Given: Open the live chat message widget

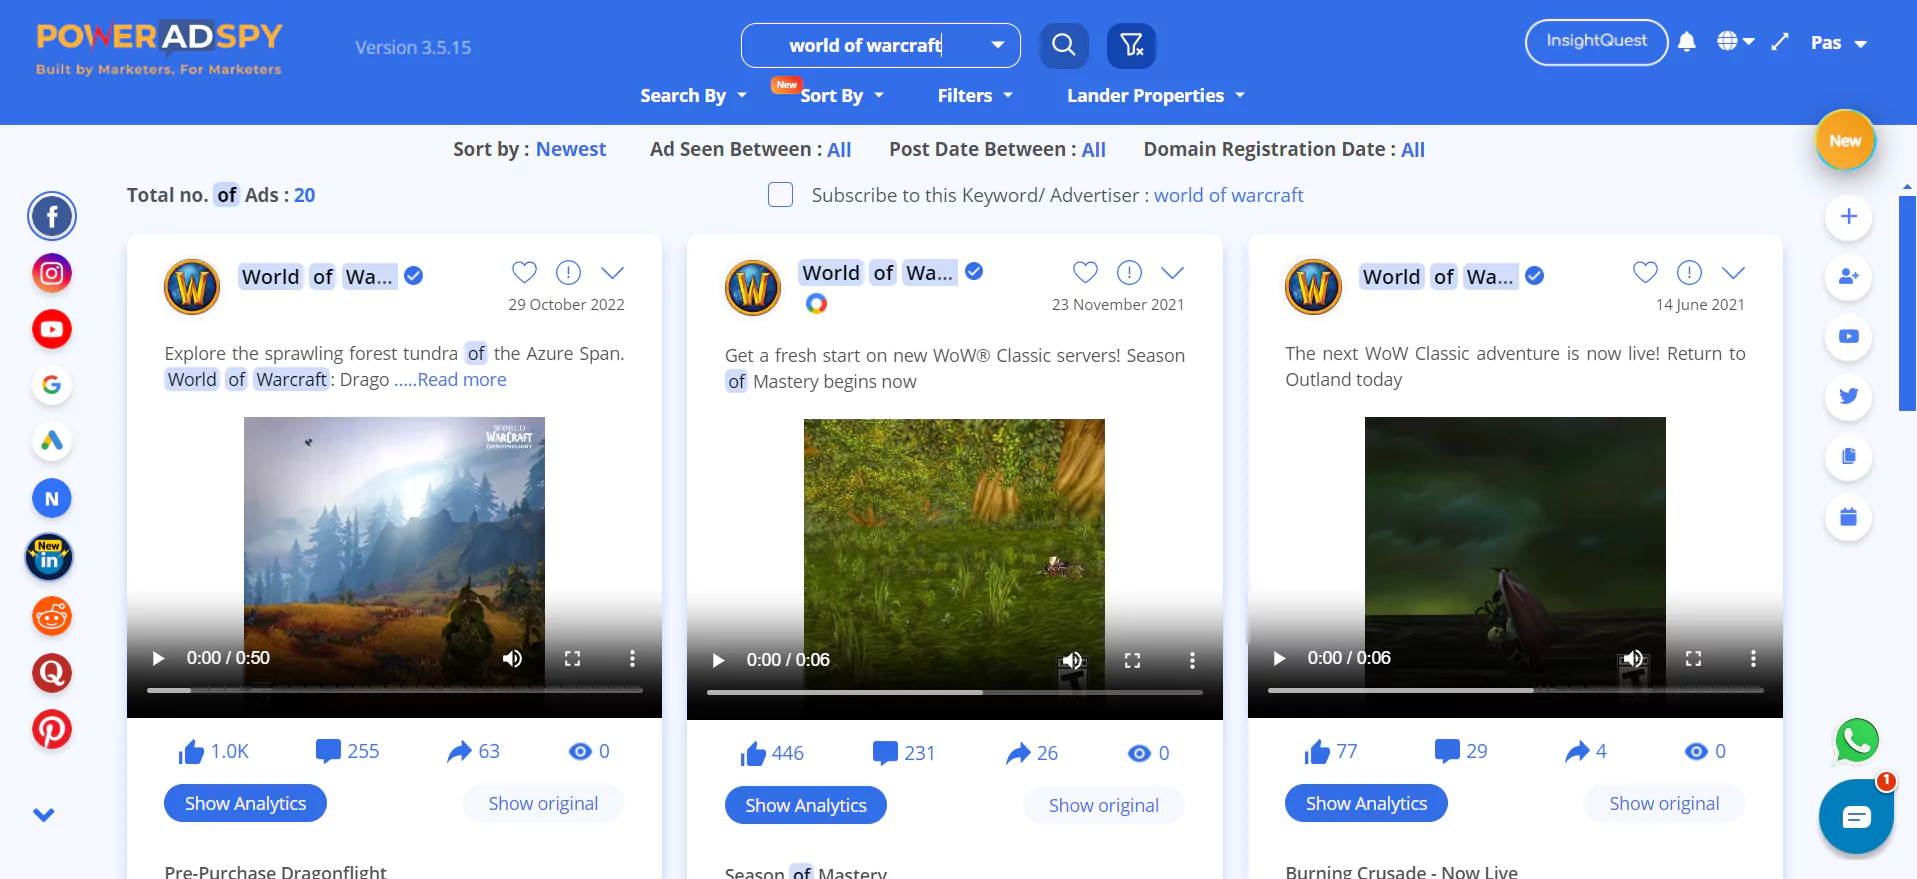Looking at the screenshot, I should (1857, 817).
